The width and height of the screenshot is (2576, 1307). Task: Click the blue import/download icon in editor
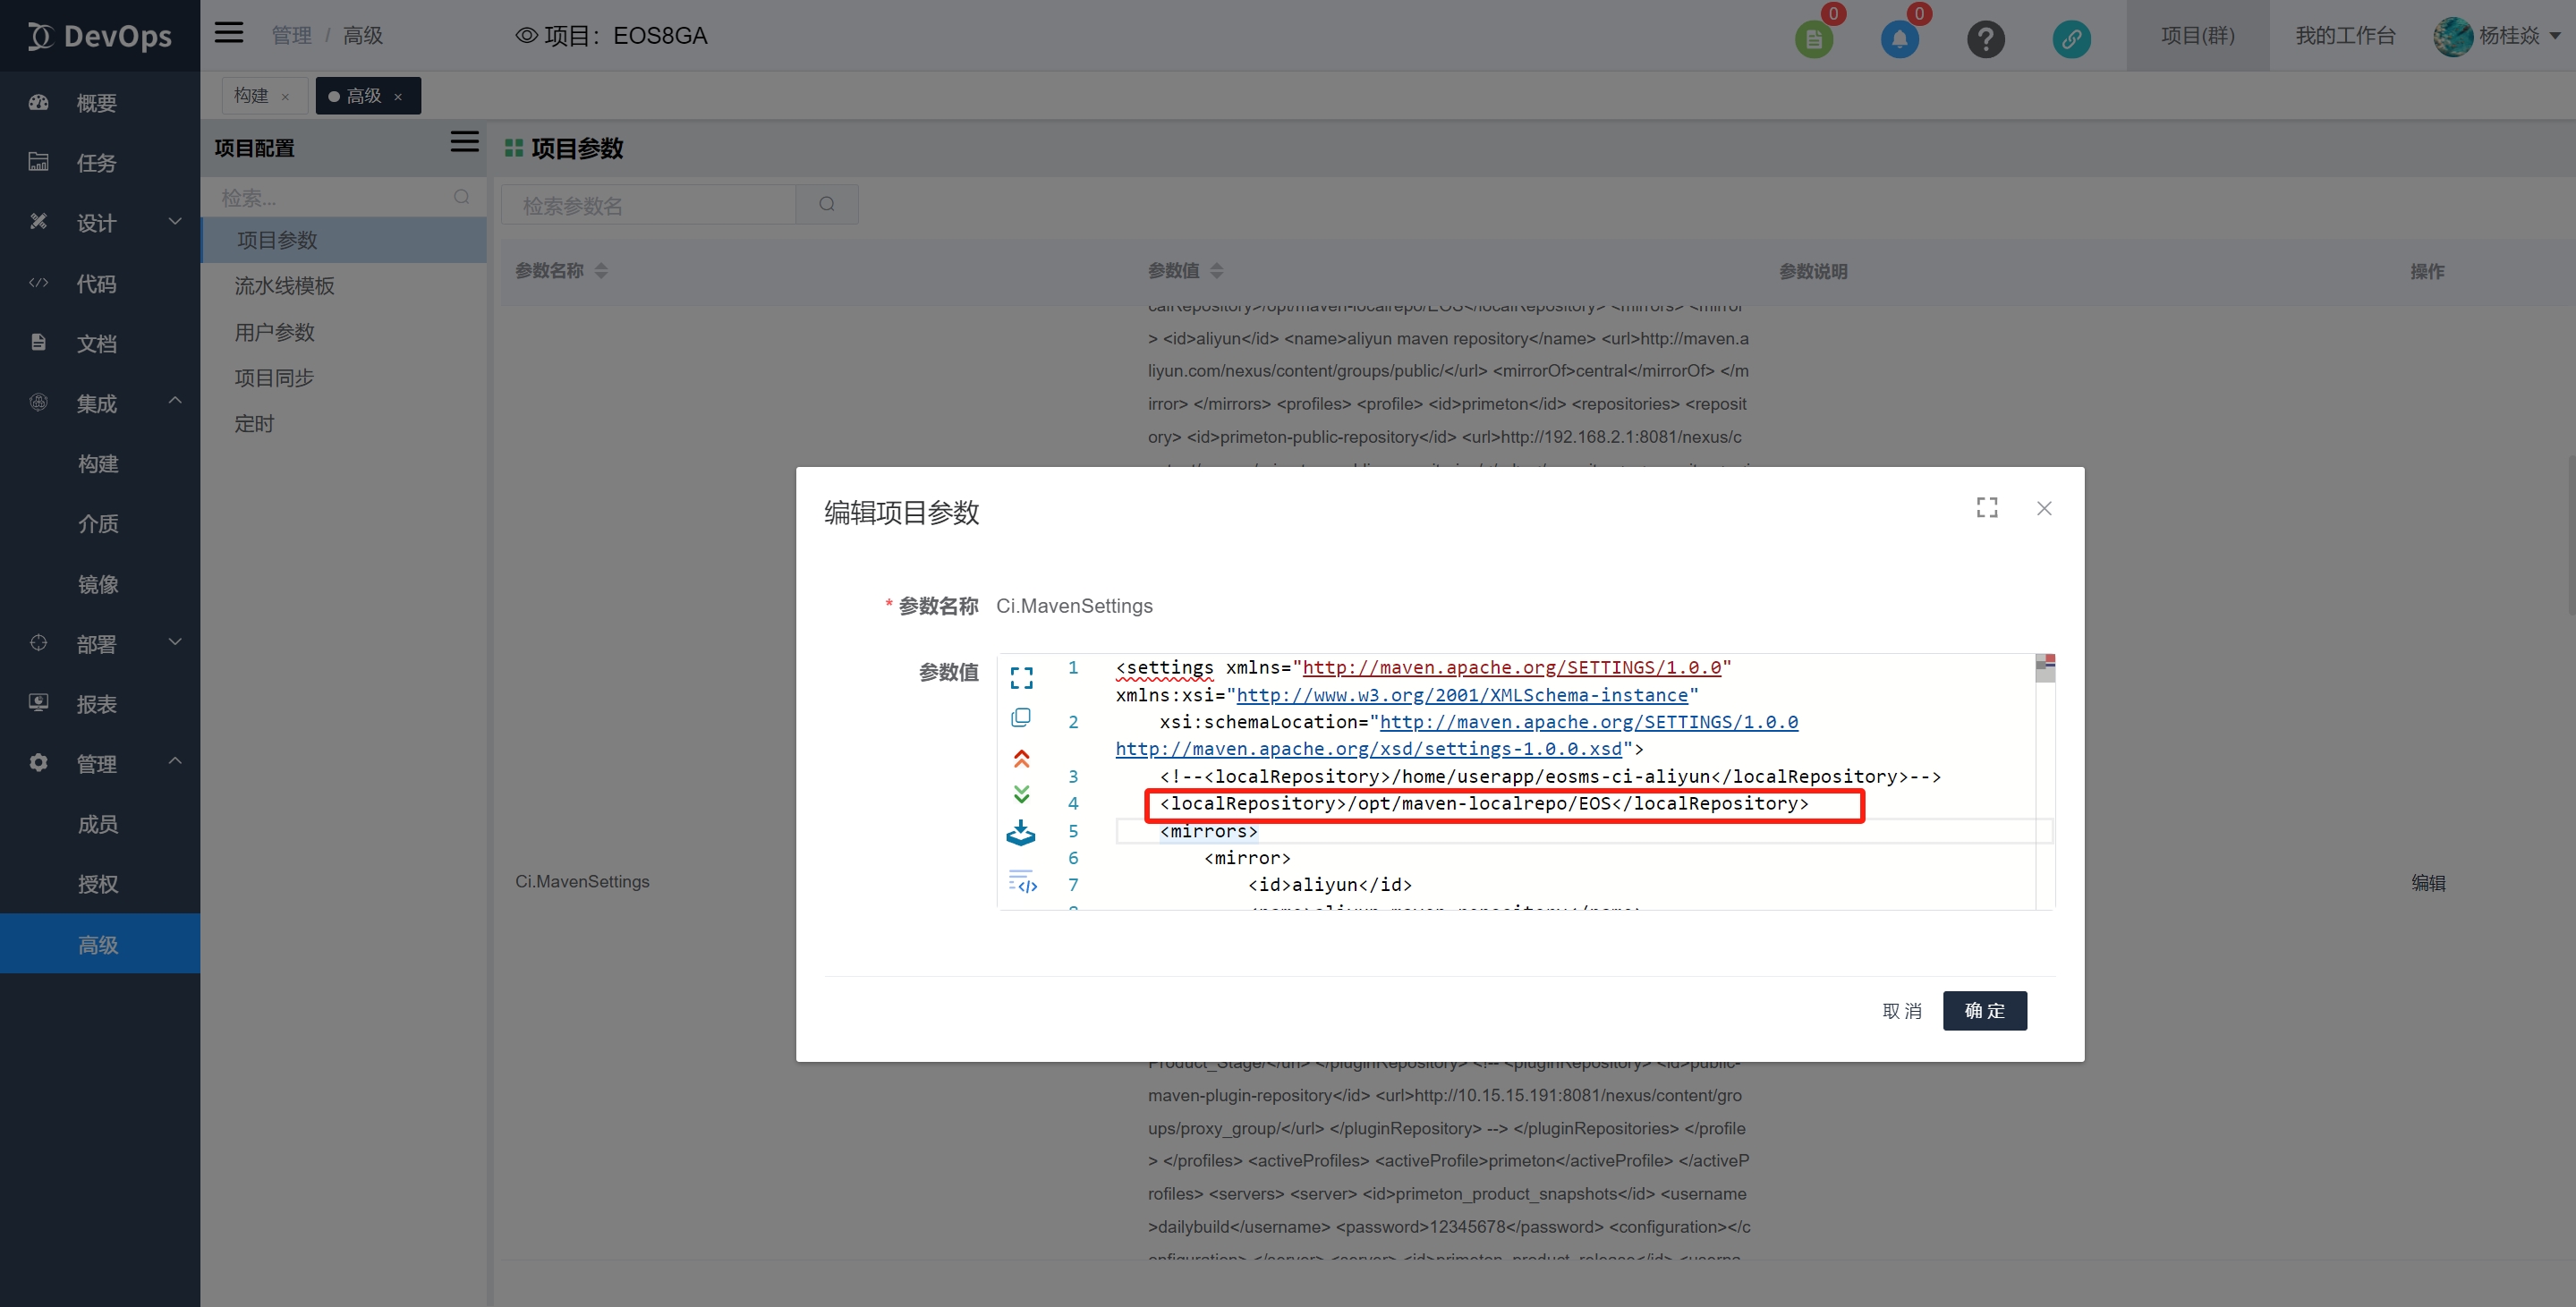pyautogui.click(x=1021, y=833)
